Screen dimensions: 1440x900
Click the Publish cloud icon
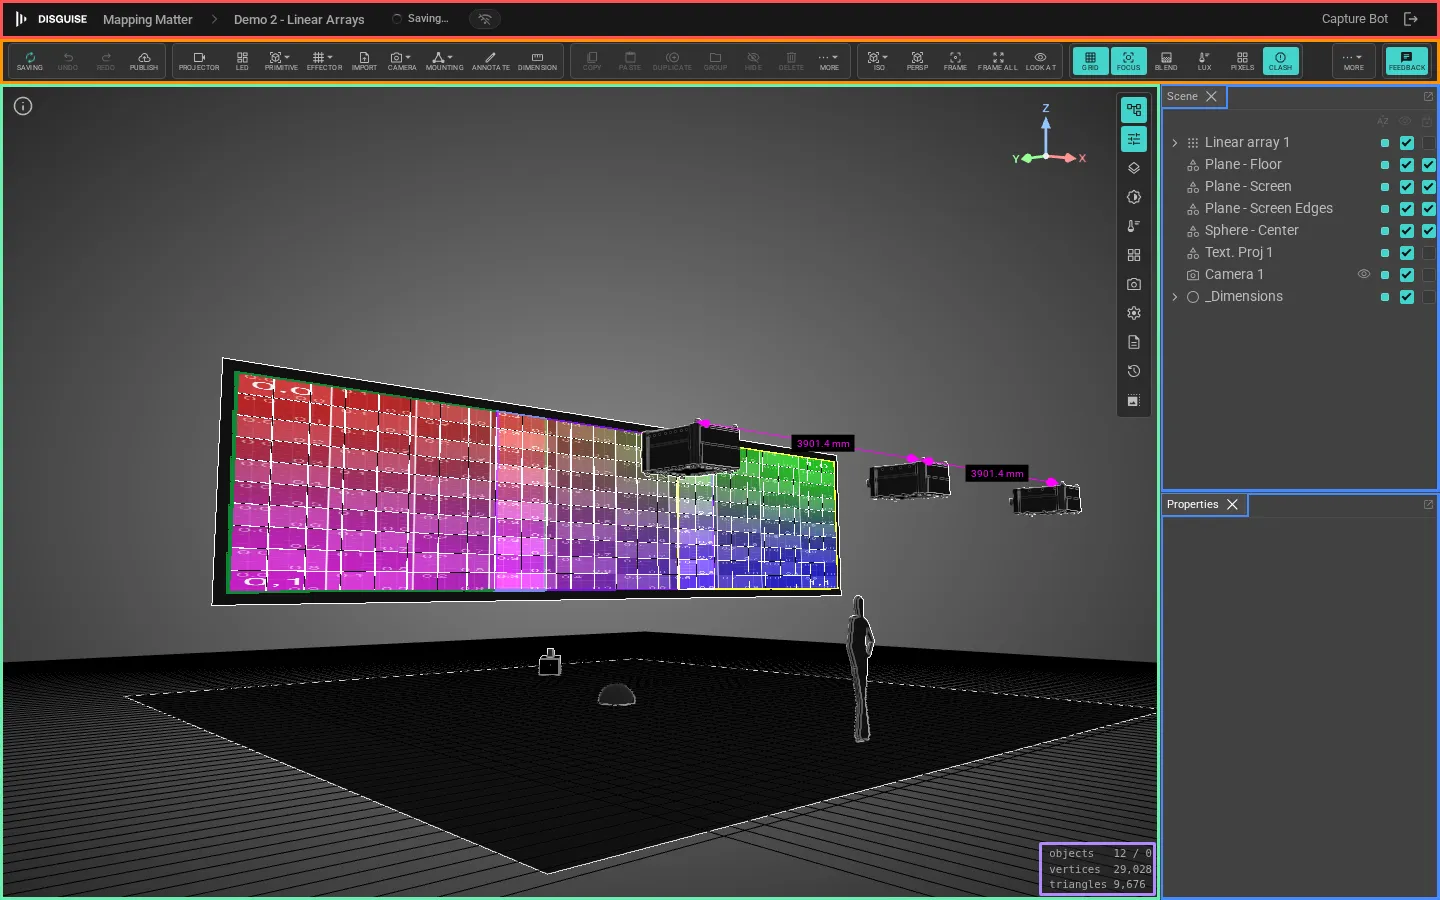pos(144,61)
